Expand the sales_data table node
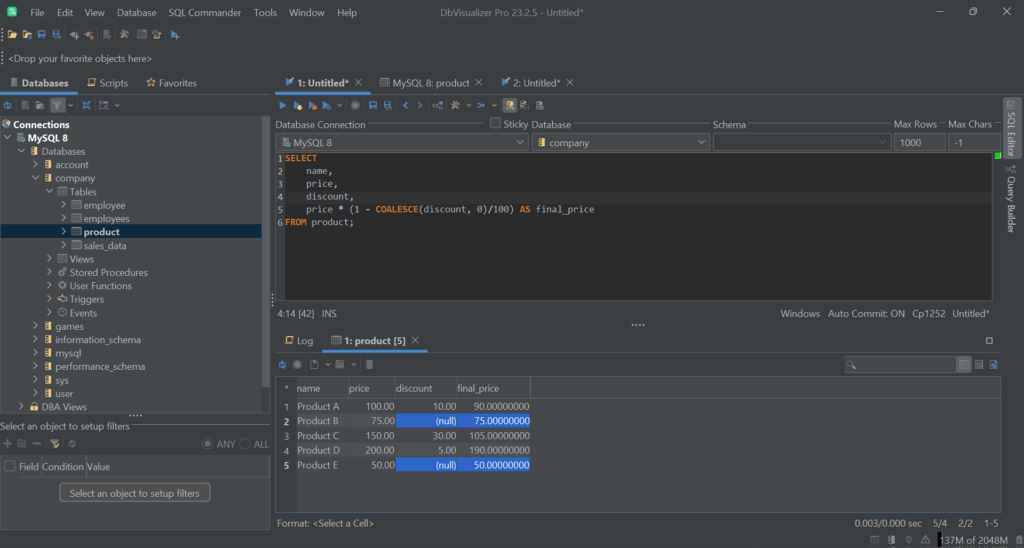1024x548 pixels. (x=64, y=246)
